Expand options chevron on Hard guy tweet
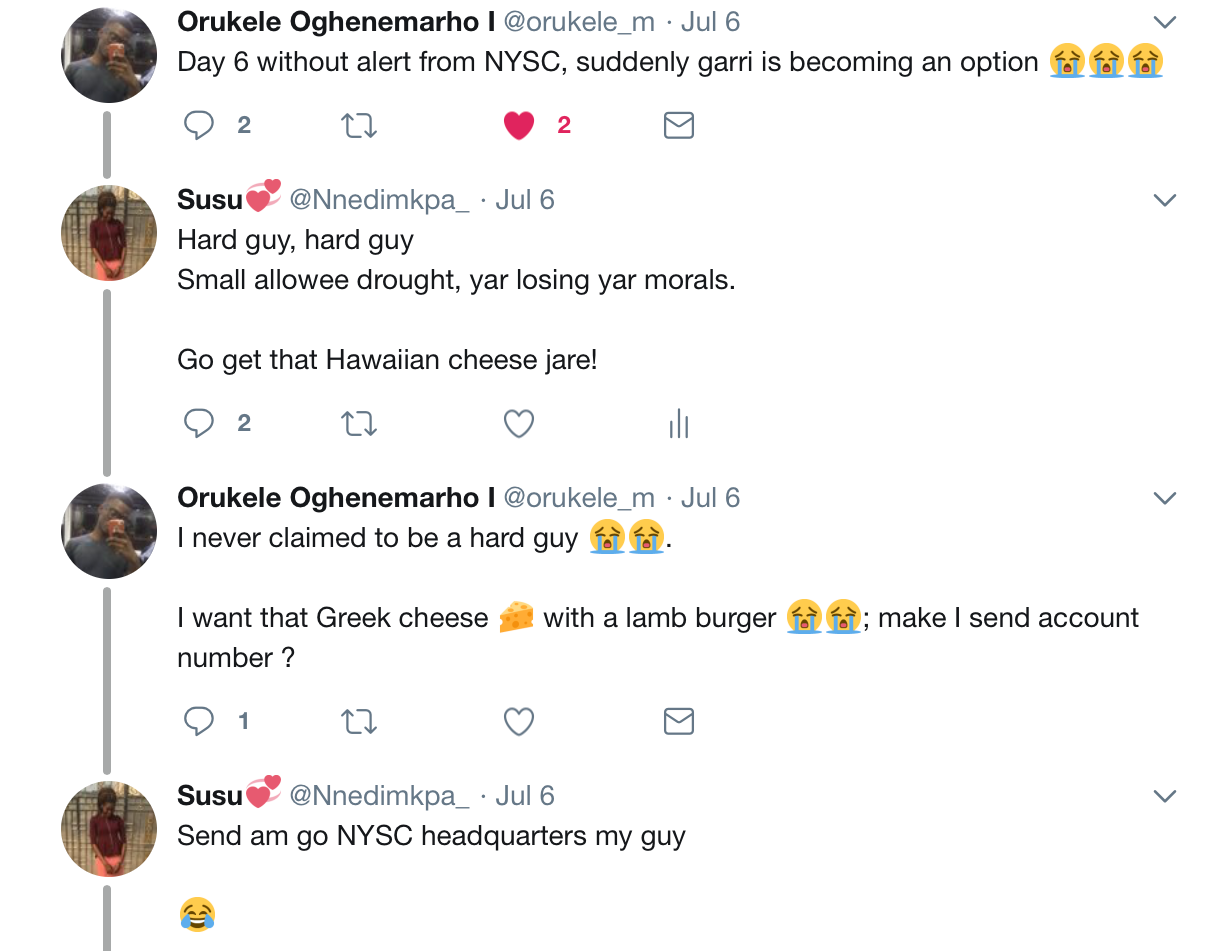The height and width of the screenshot is (951, 1212). click(x=1164, y=200)
